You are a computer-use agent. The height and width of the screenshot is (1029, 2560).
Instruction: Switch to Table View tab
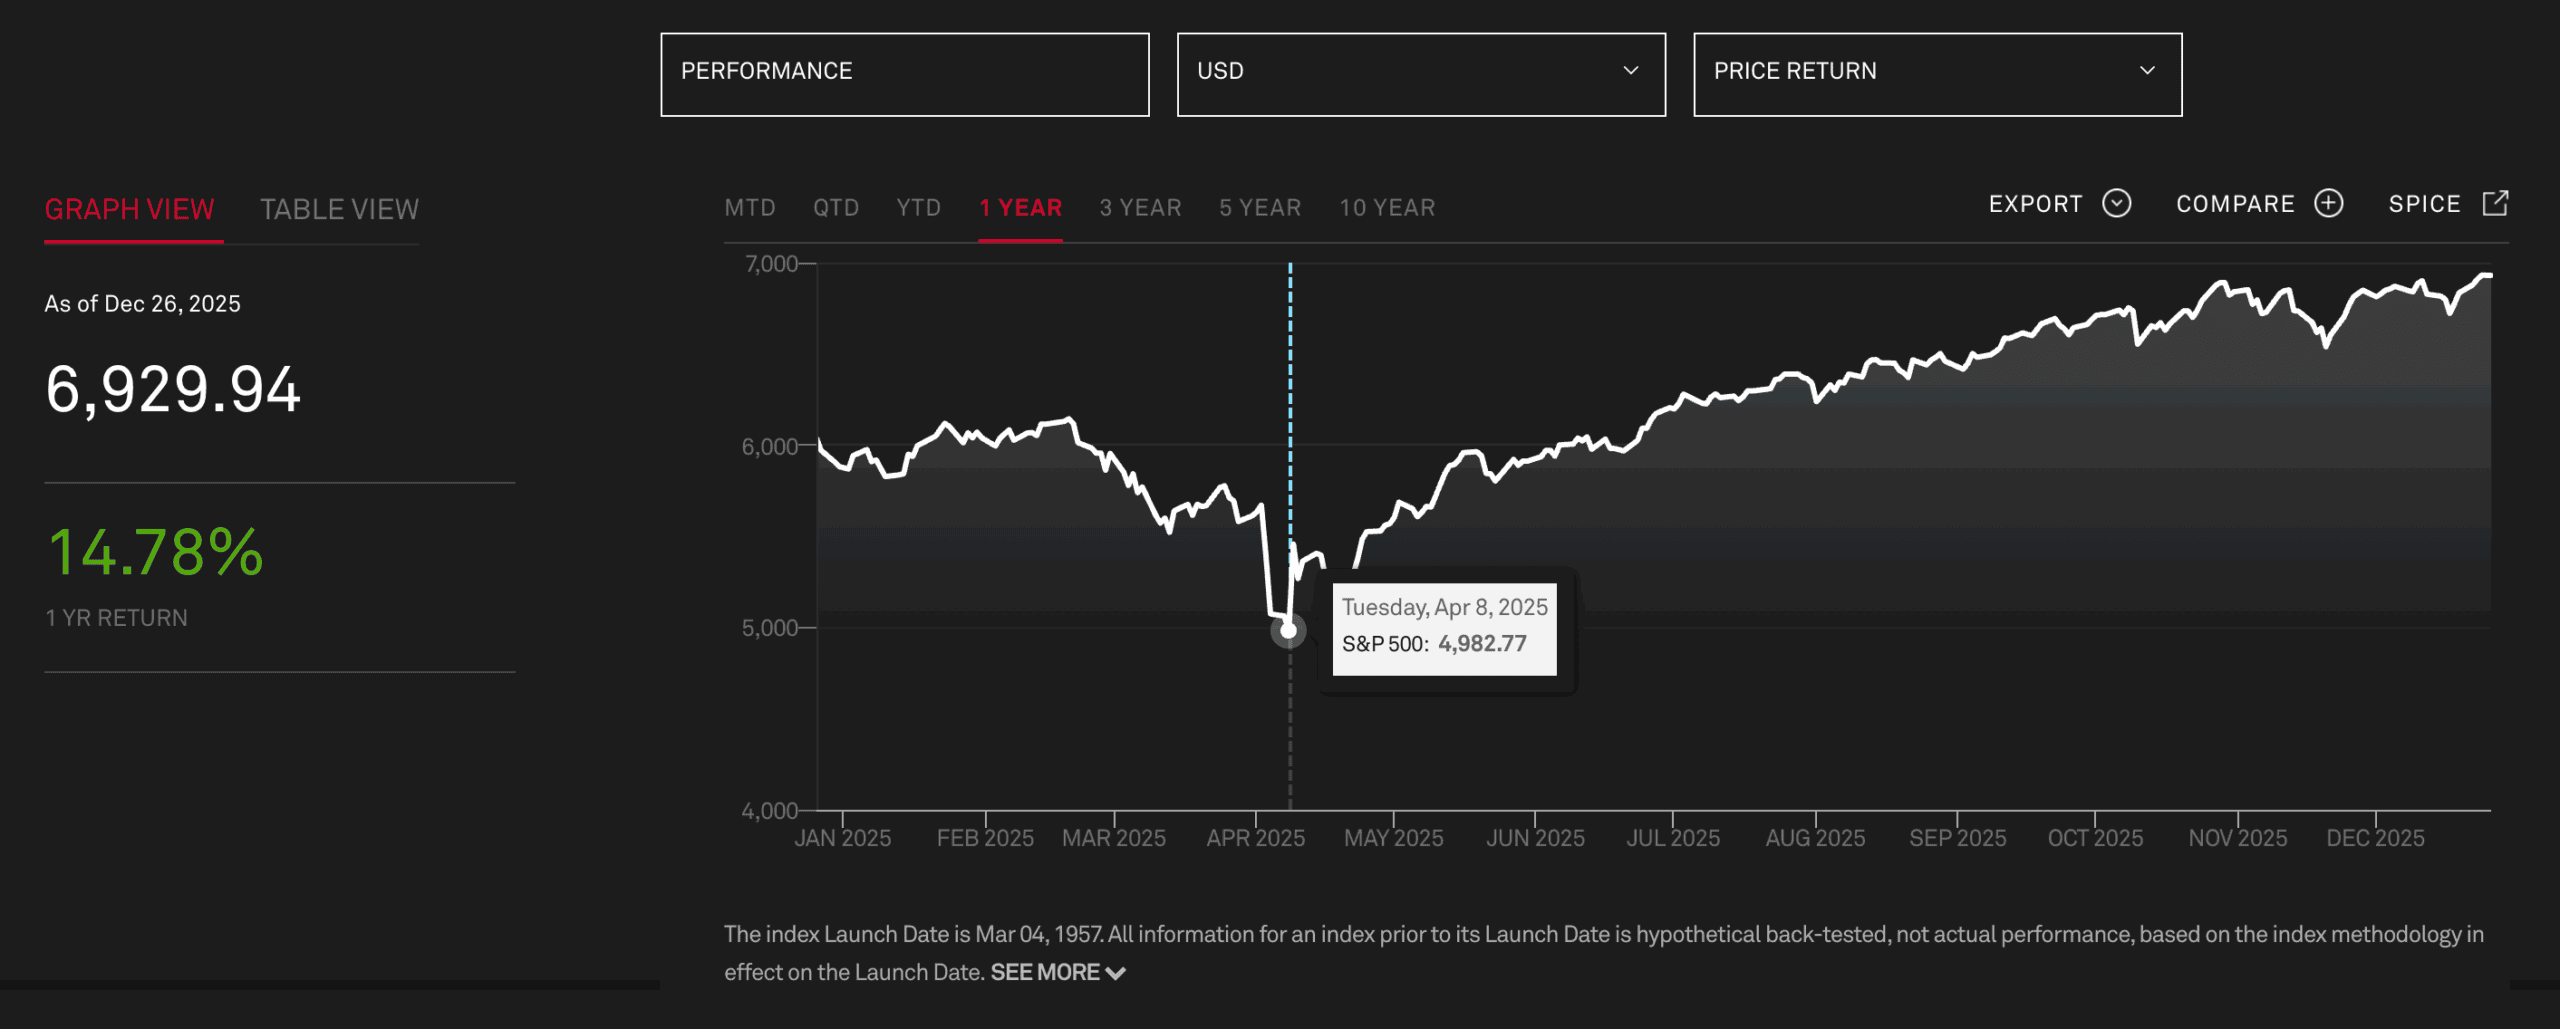(339, 209)
